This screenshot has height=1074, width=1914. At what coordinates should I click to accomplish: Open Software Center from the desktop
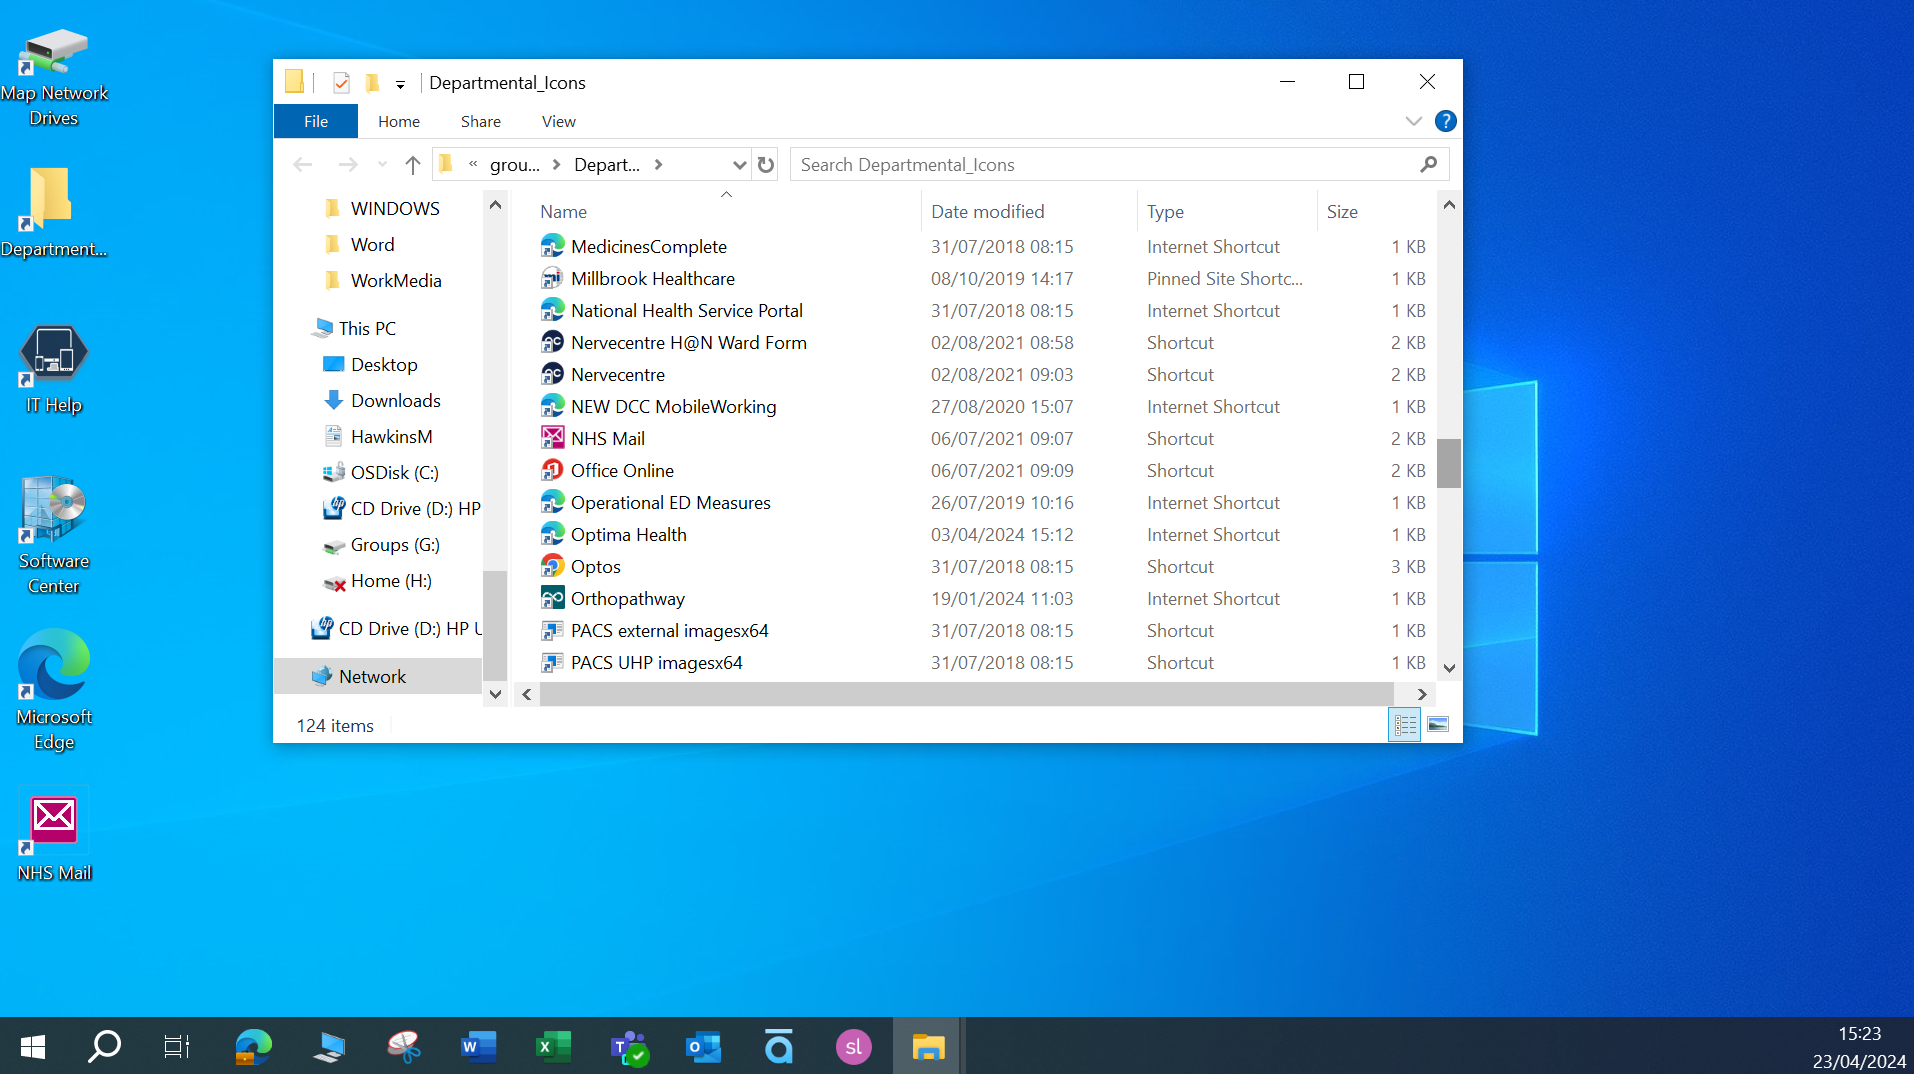pyautogui.click(x=54, y=536)
